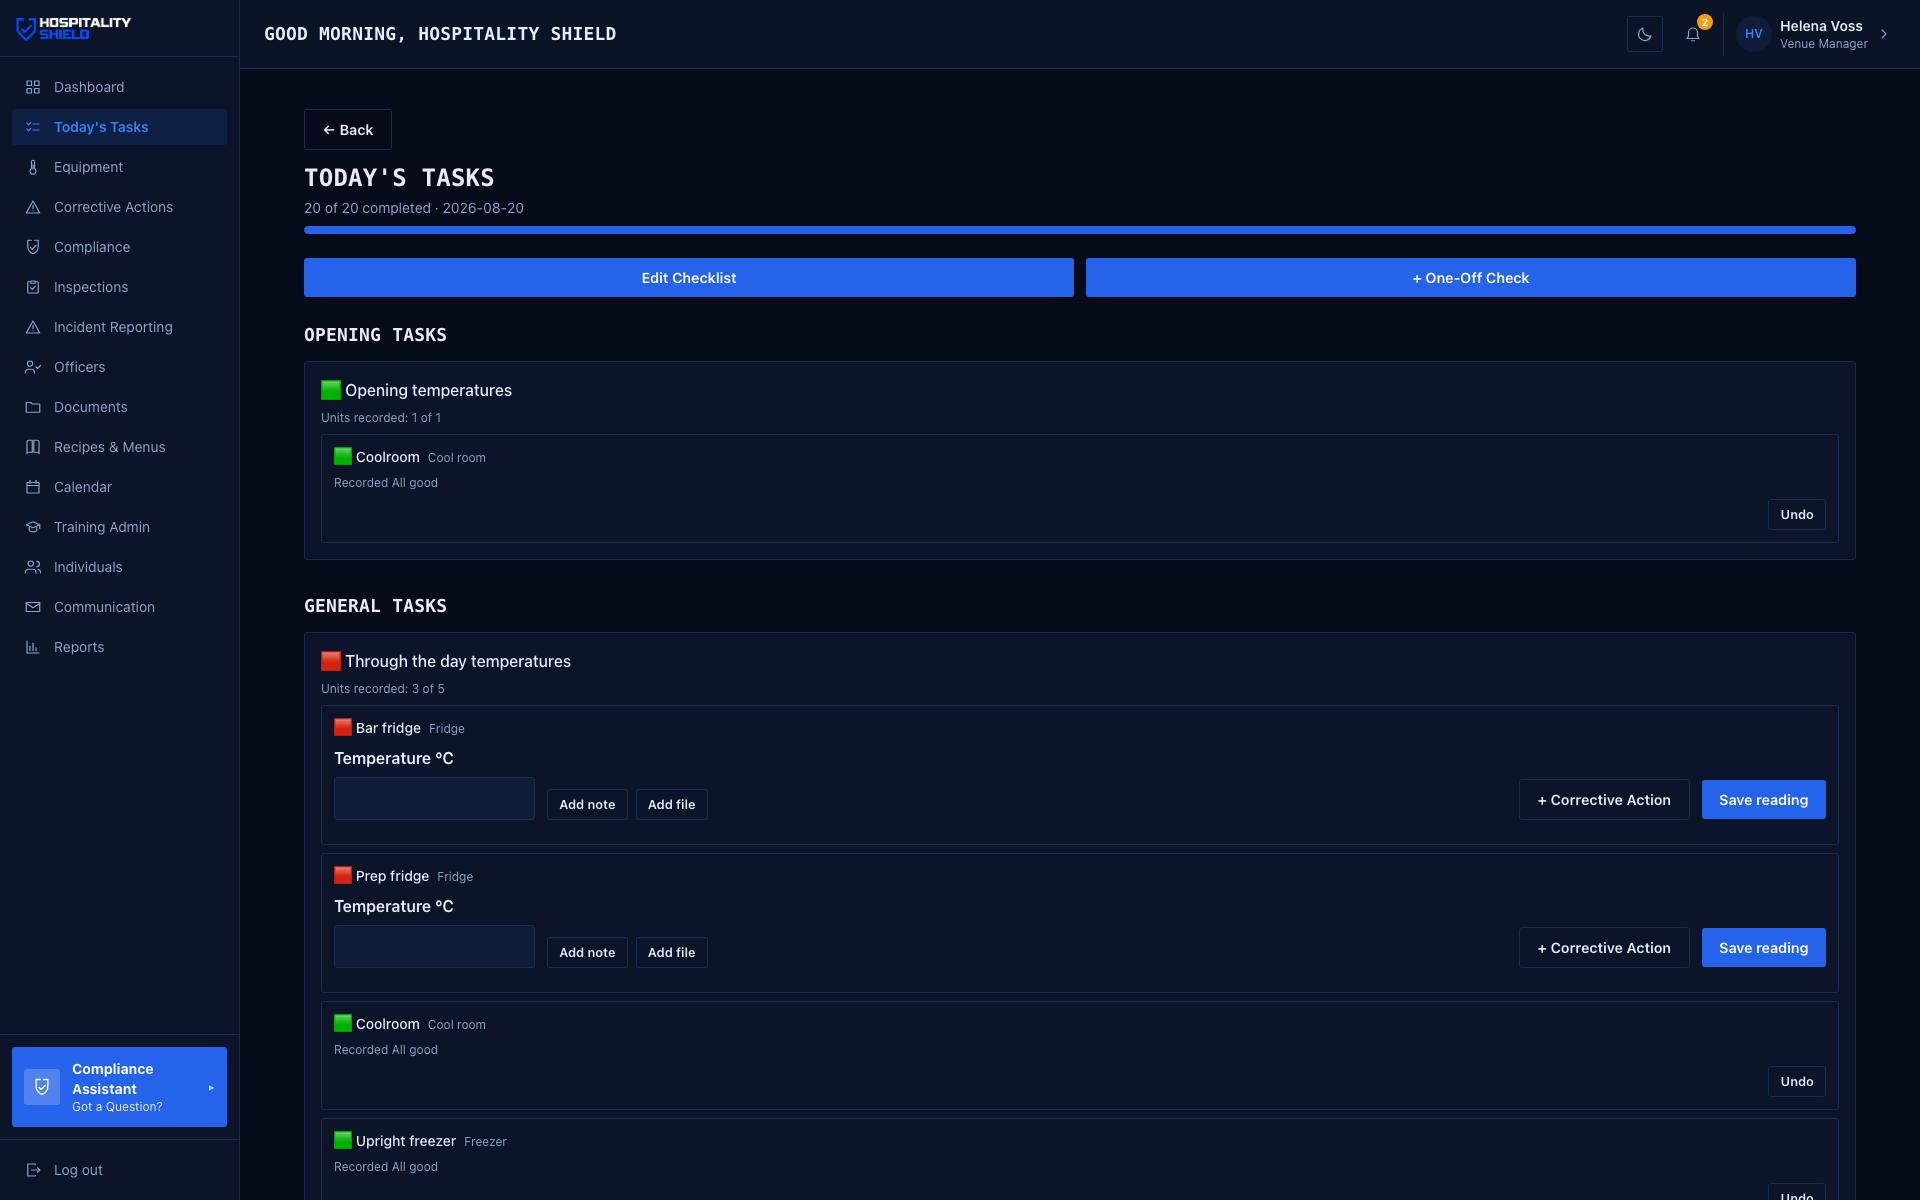The image size is (1920, 1200).
Task: Click Bar fridge temperature input field
Action: [x=434, y=799]
